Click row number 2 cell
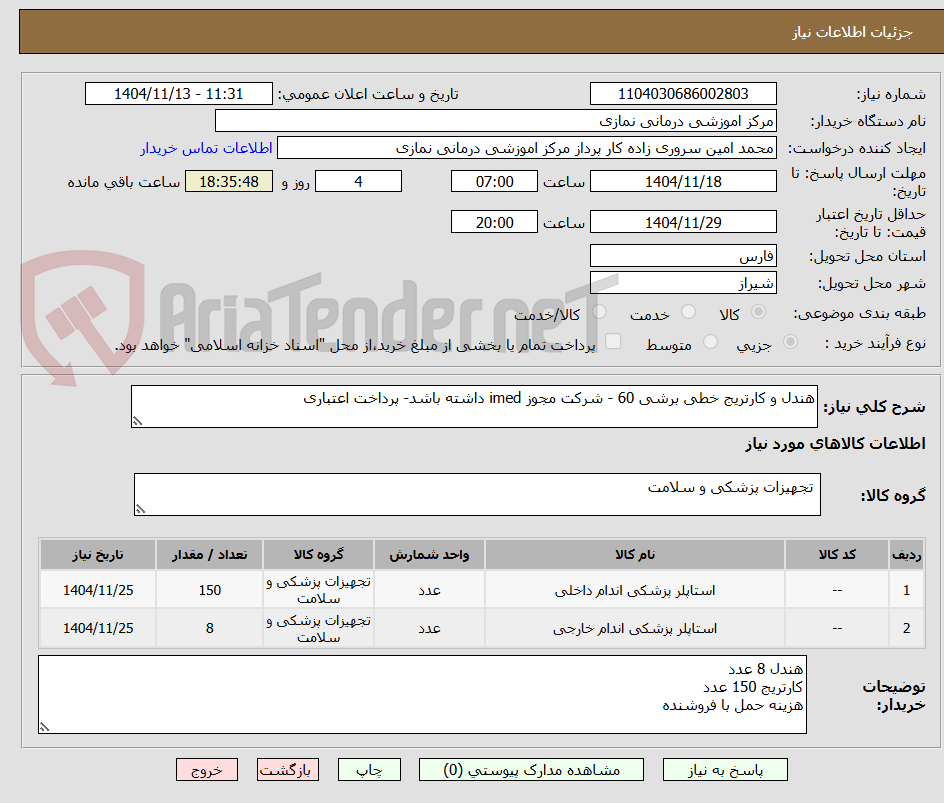 (x=907, y=628)
